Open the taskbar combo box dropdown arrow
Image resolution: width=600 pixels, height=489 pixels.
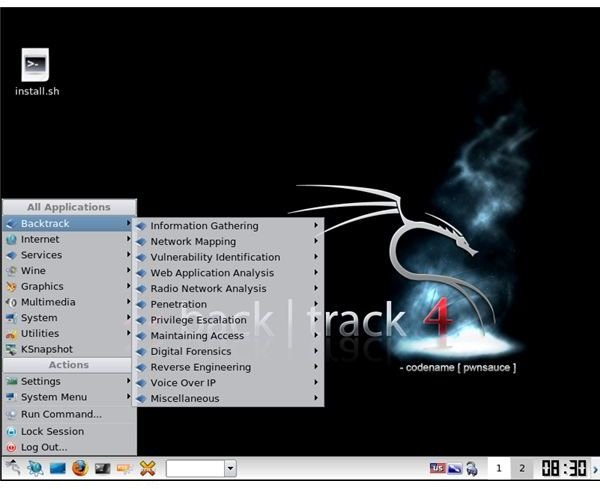pos(230,468)
